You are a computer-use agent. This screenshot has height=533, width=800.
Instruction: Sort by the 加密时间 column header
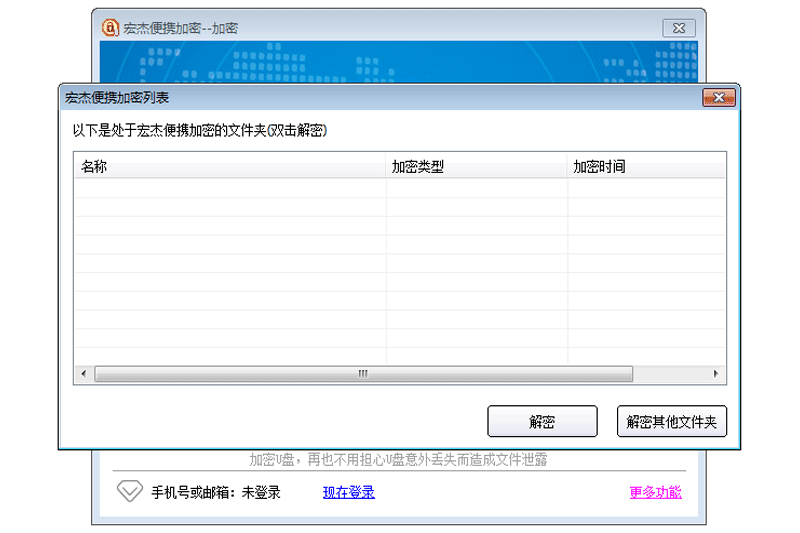pyautogui.click(x=646, y=166)
